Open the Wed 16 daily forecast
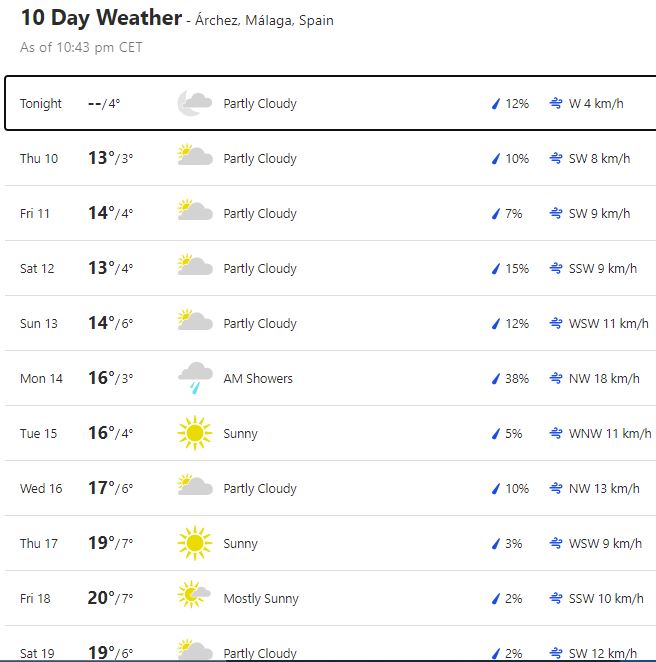Image resolution: width=656 pixels, height=662 pixels. click(330, 488)
